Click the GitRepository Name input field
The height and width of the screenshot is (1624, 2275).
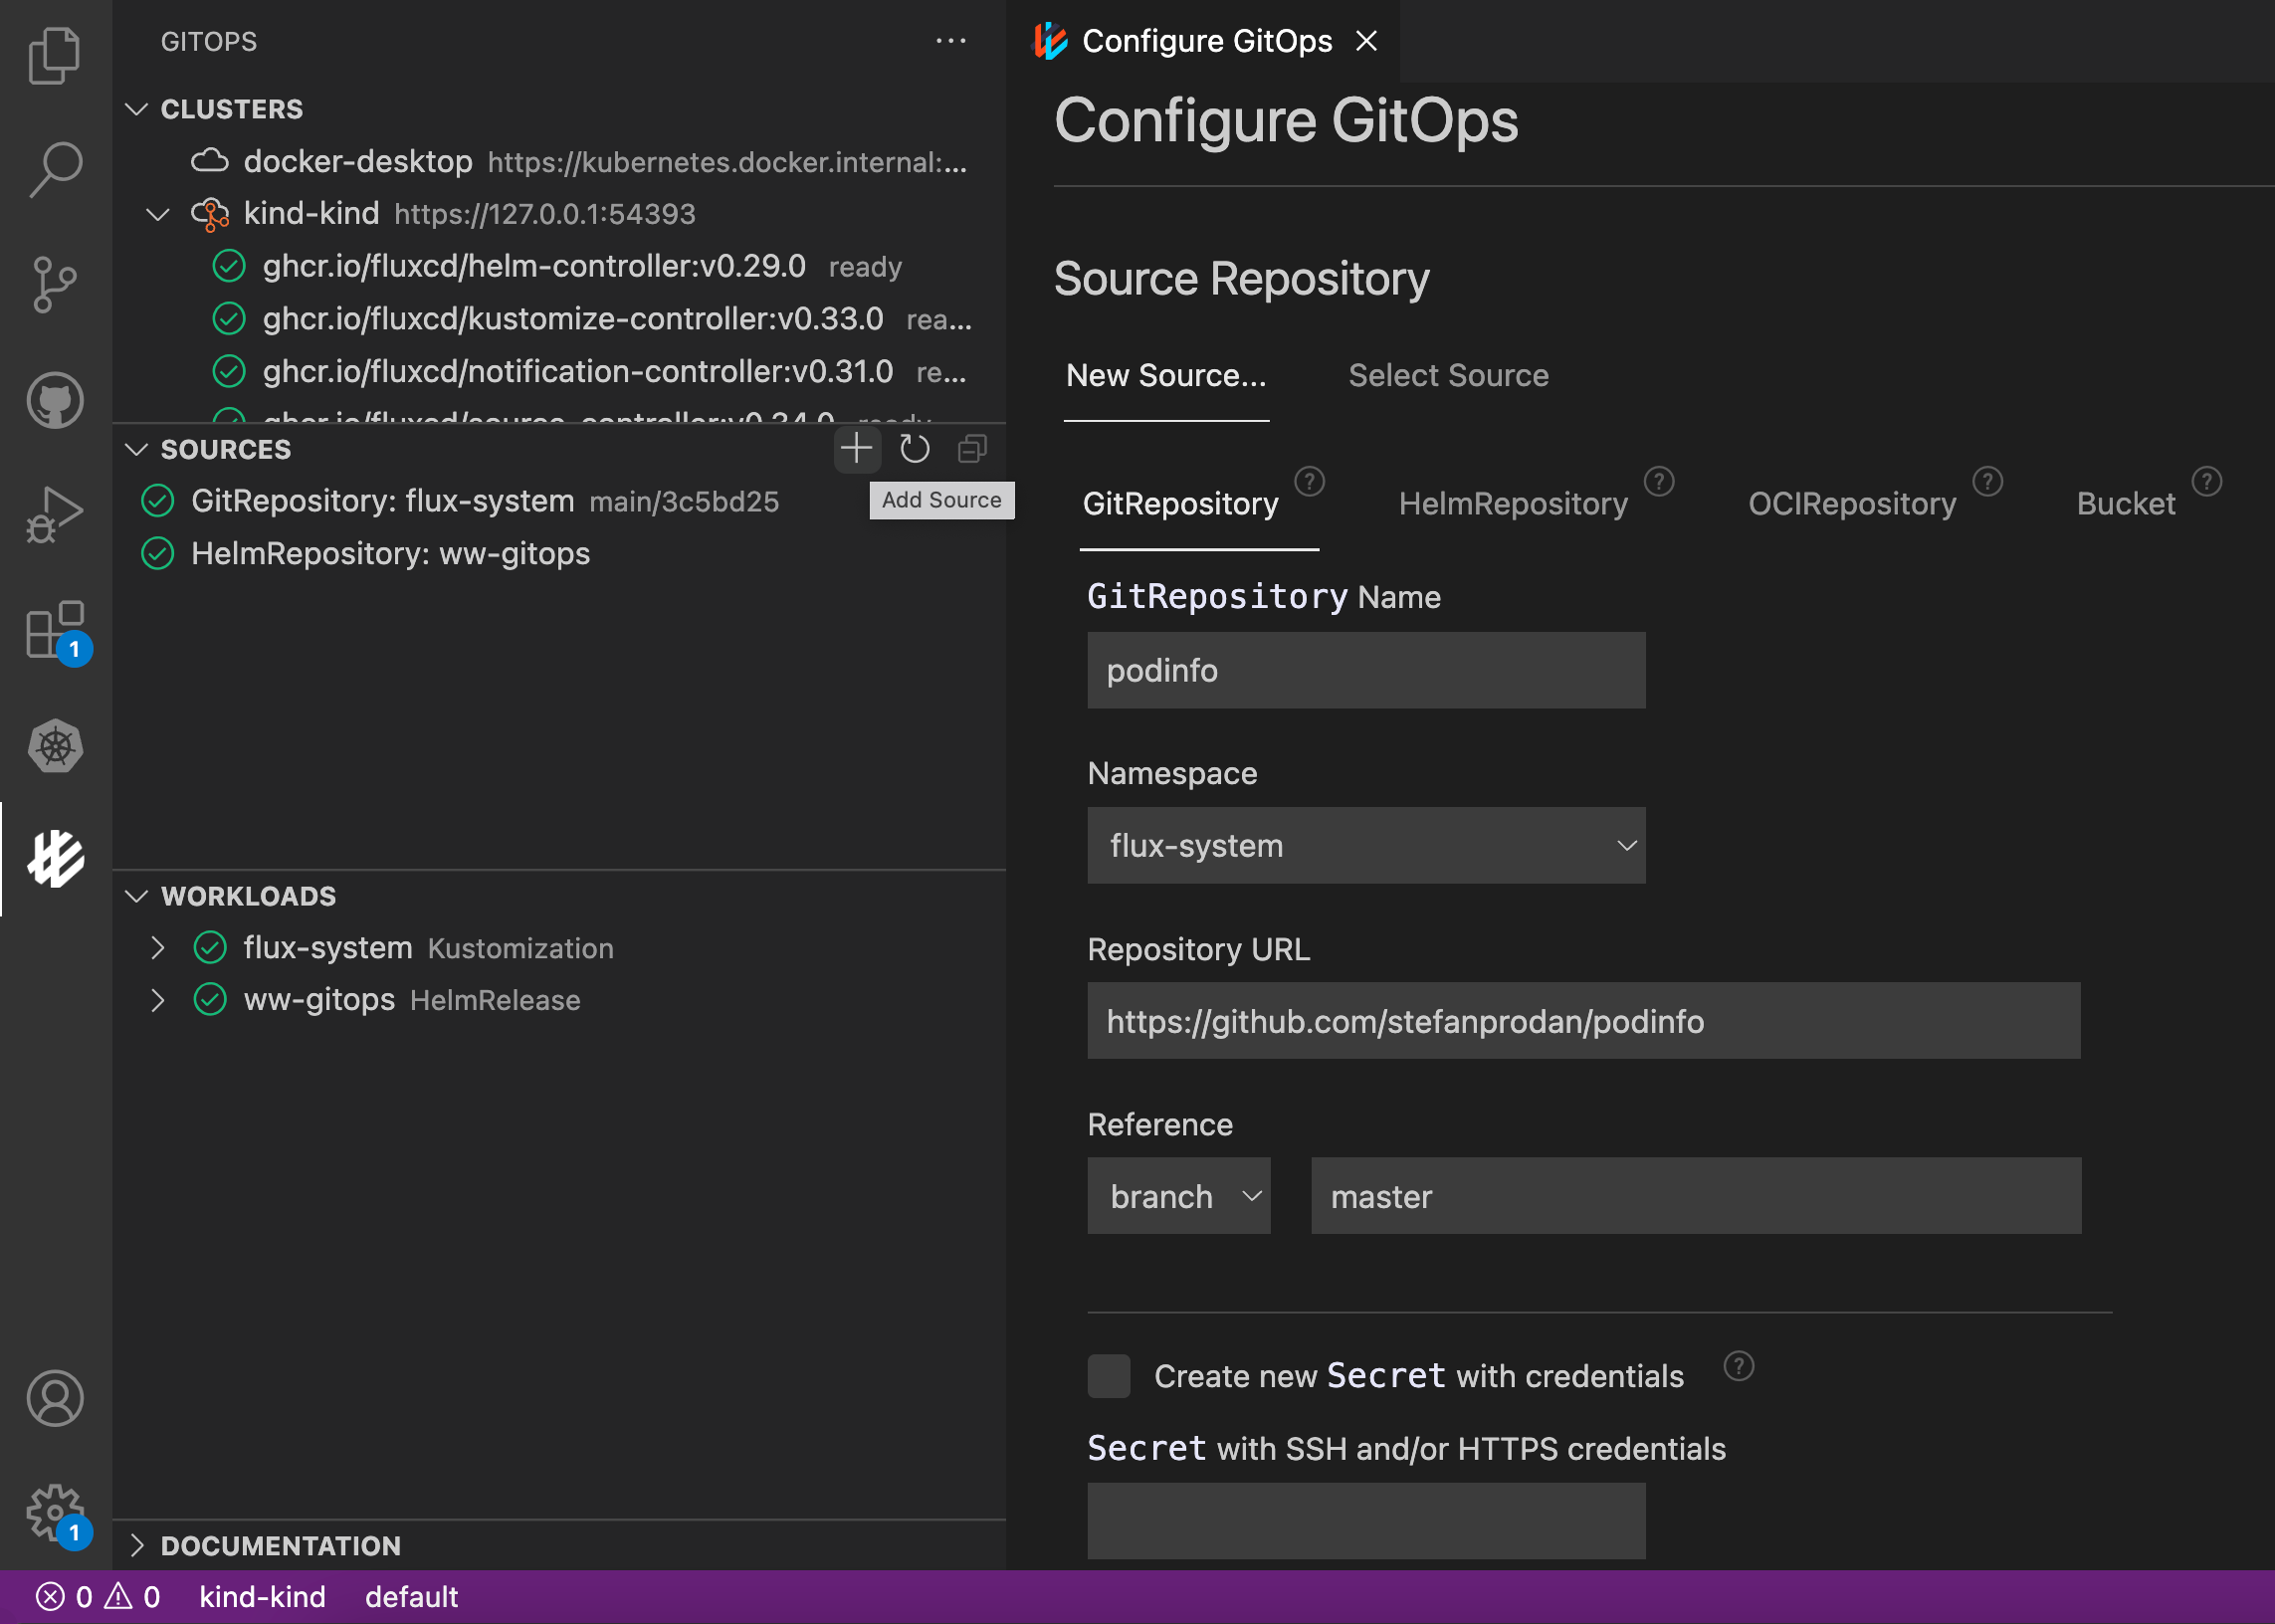pos(1367,670)
